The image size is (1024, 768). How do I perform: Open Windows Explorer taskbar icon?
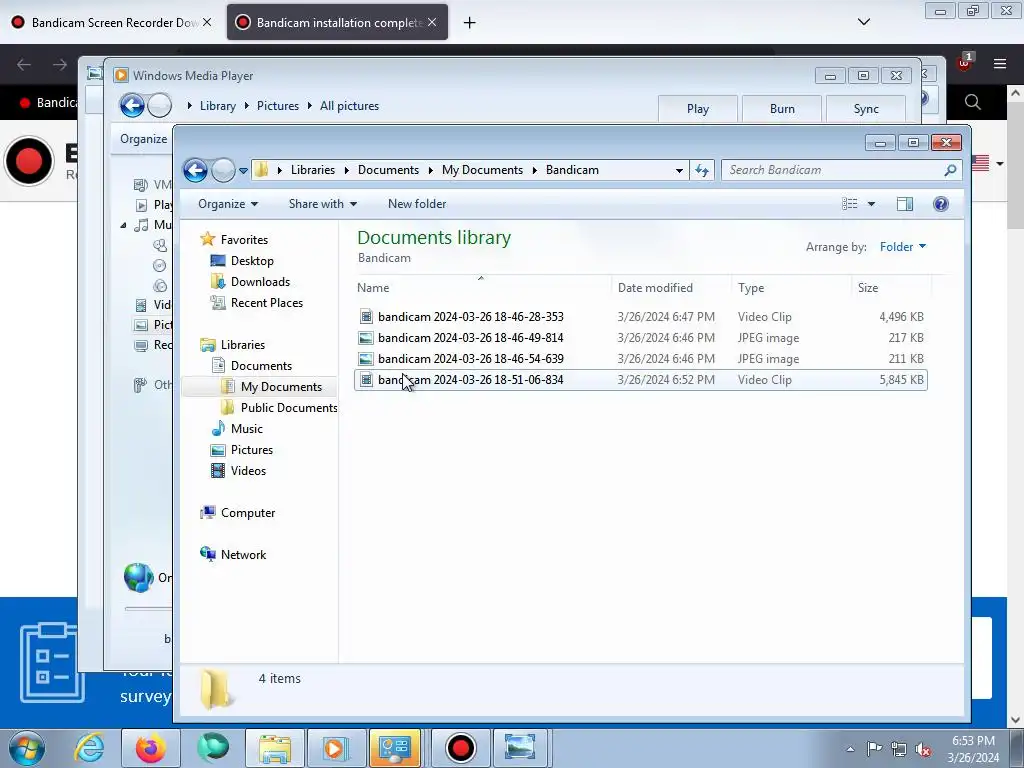click(275, 748)
